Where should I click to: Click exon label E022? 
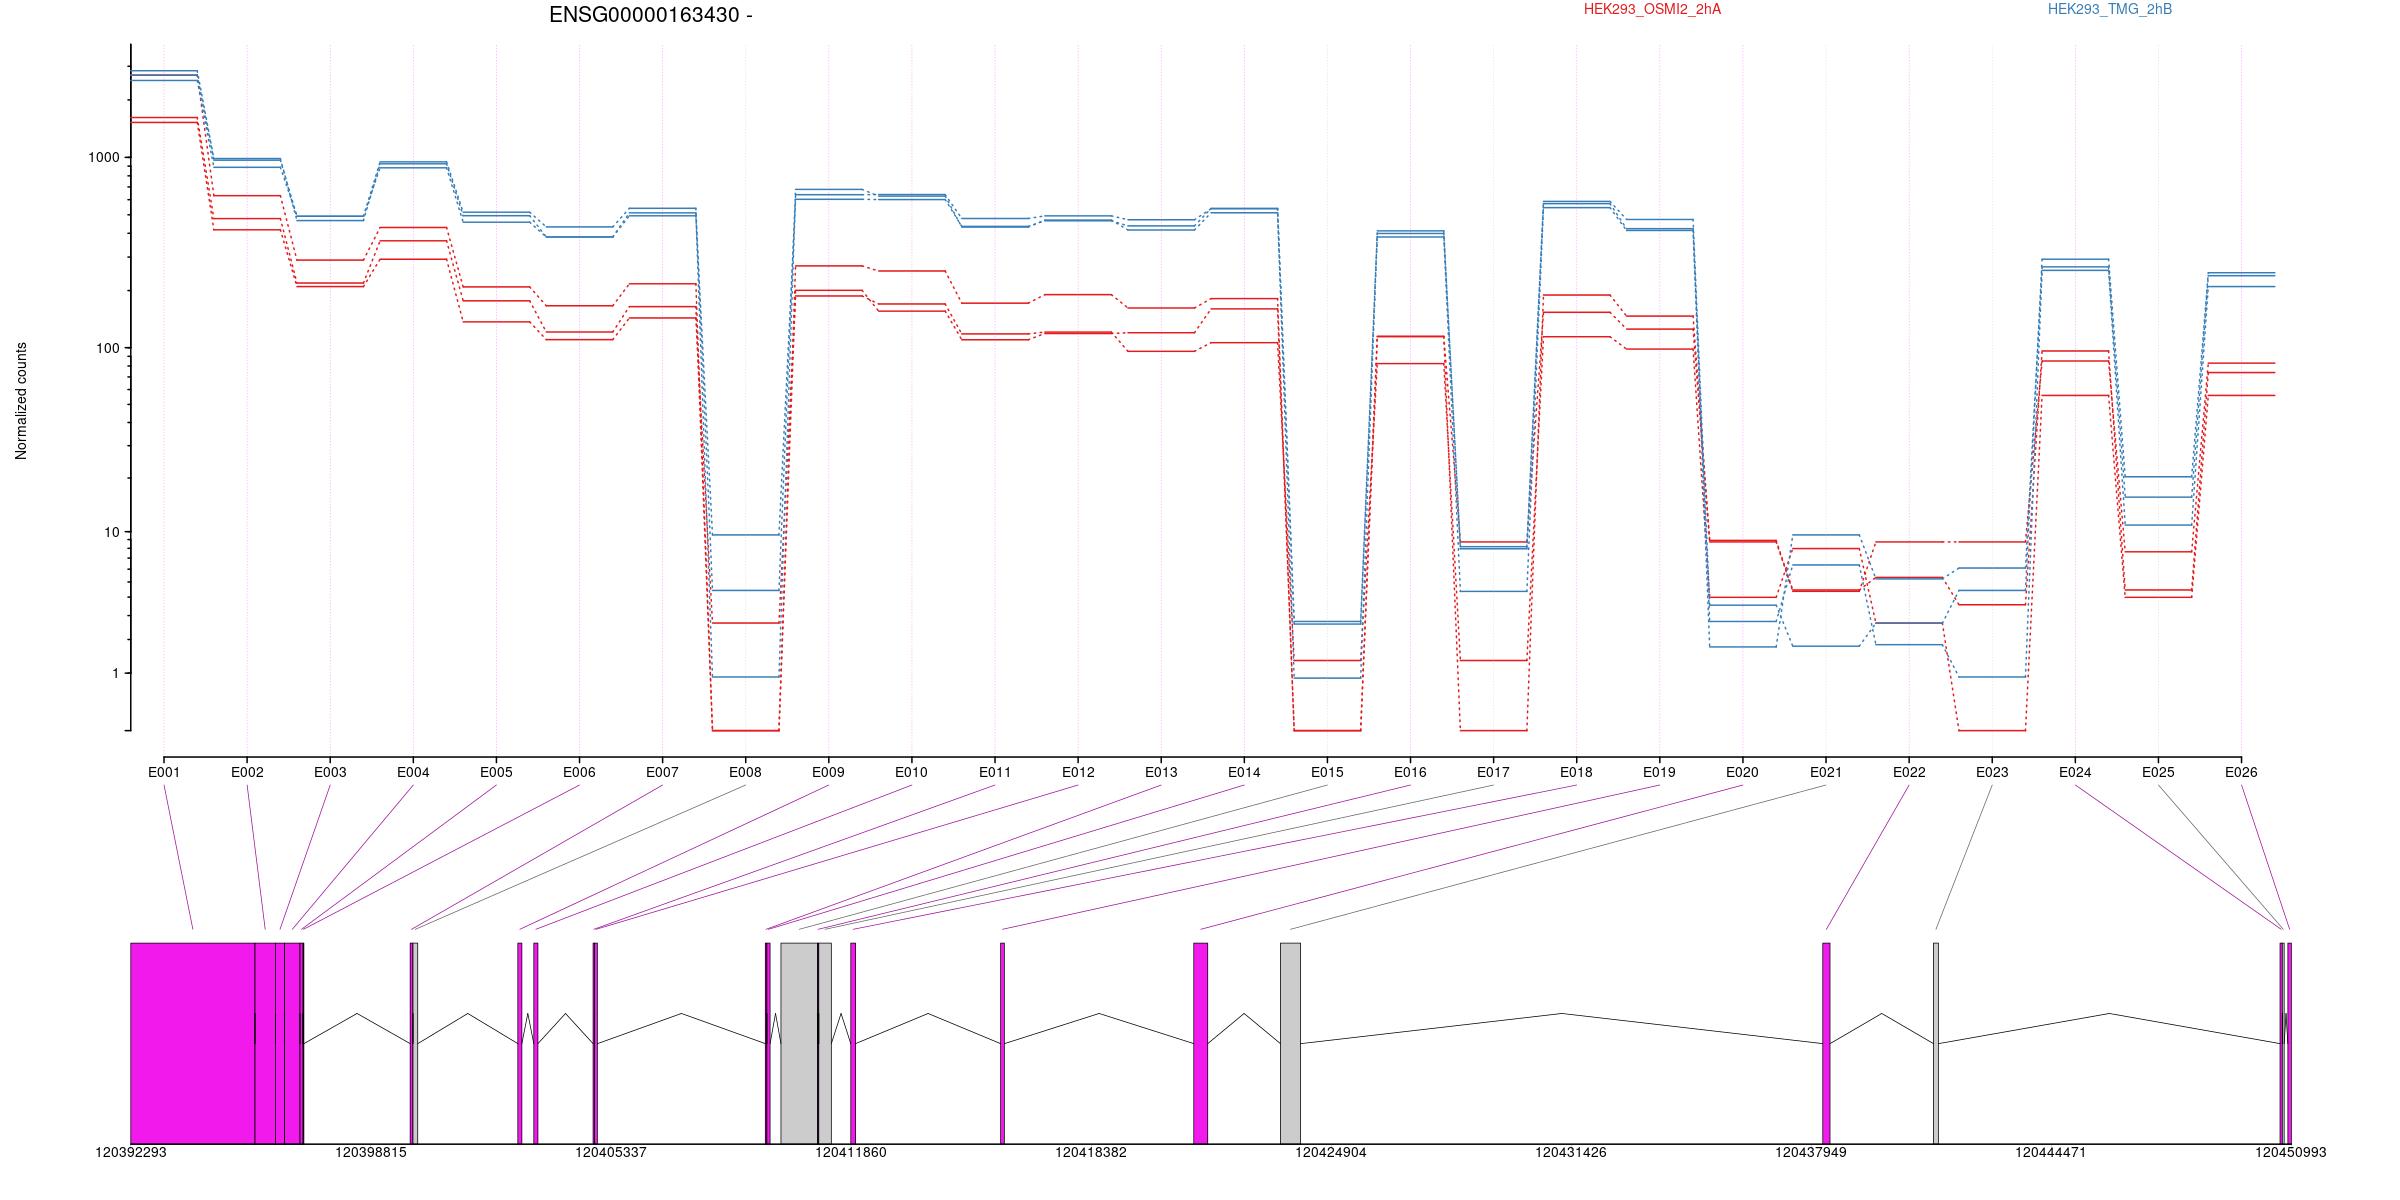tap(1909, 772)
